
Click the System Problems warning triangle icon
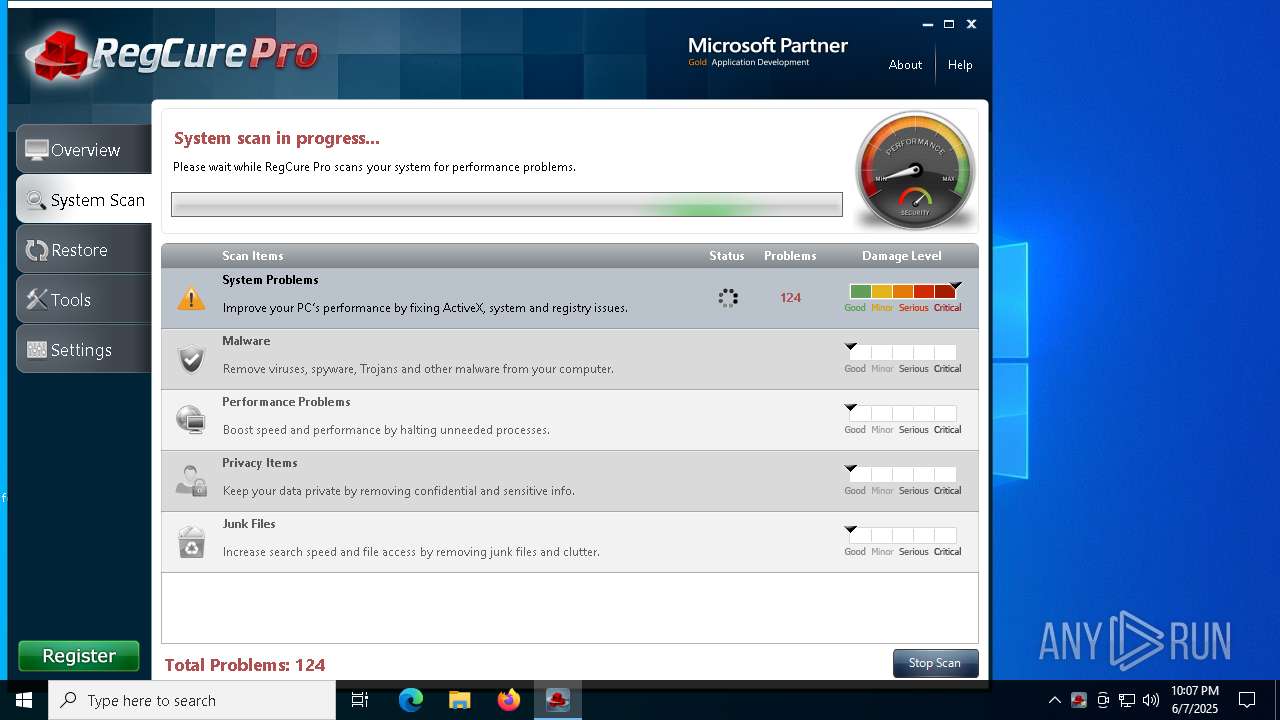tap(191, 298)
